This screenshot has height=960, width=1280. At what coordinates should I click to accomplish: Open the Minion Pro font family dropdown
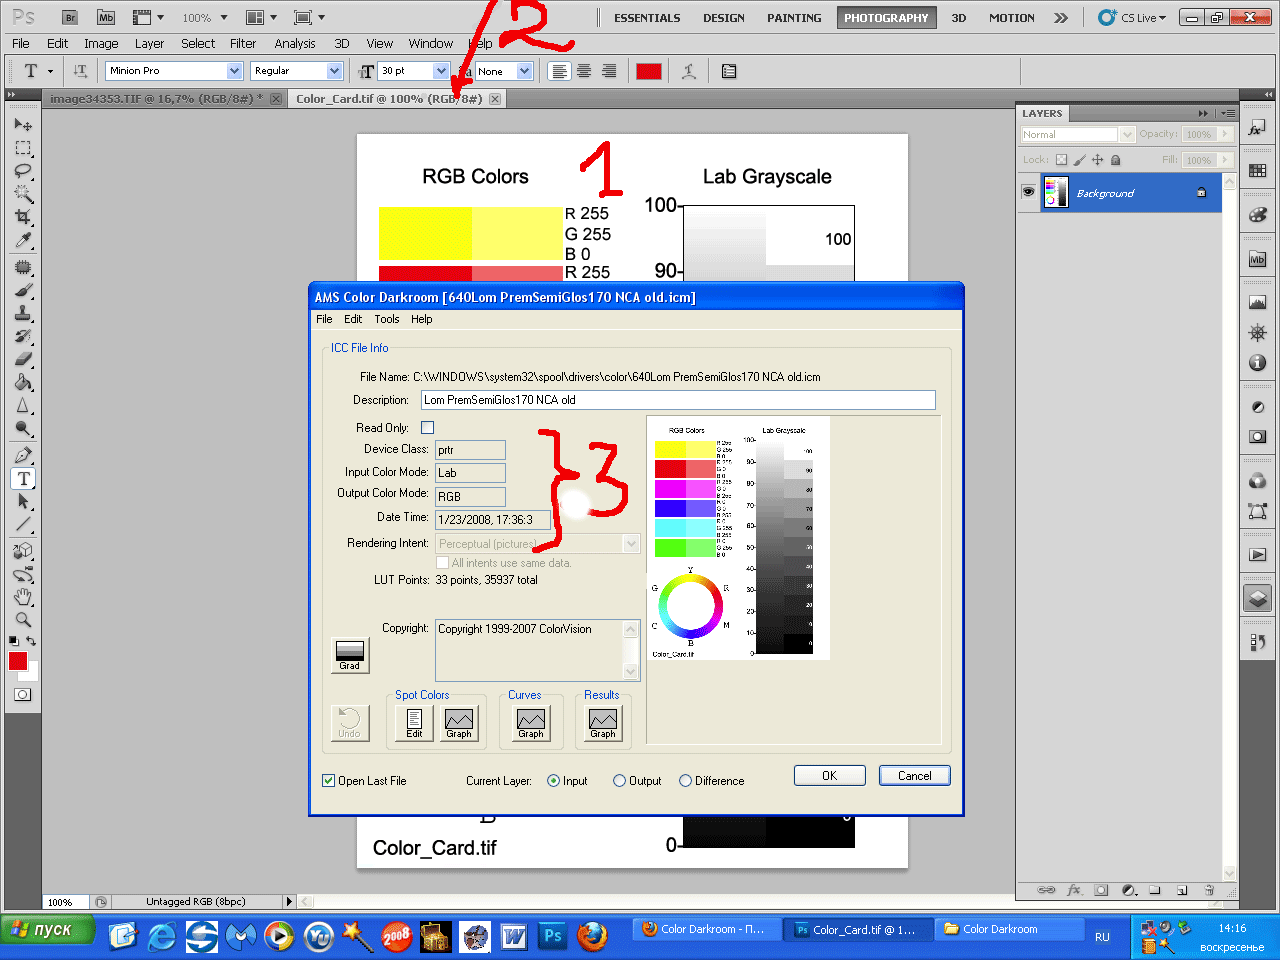pos(234,71)
